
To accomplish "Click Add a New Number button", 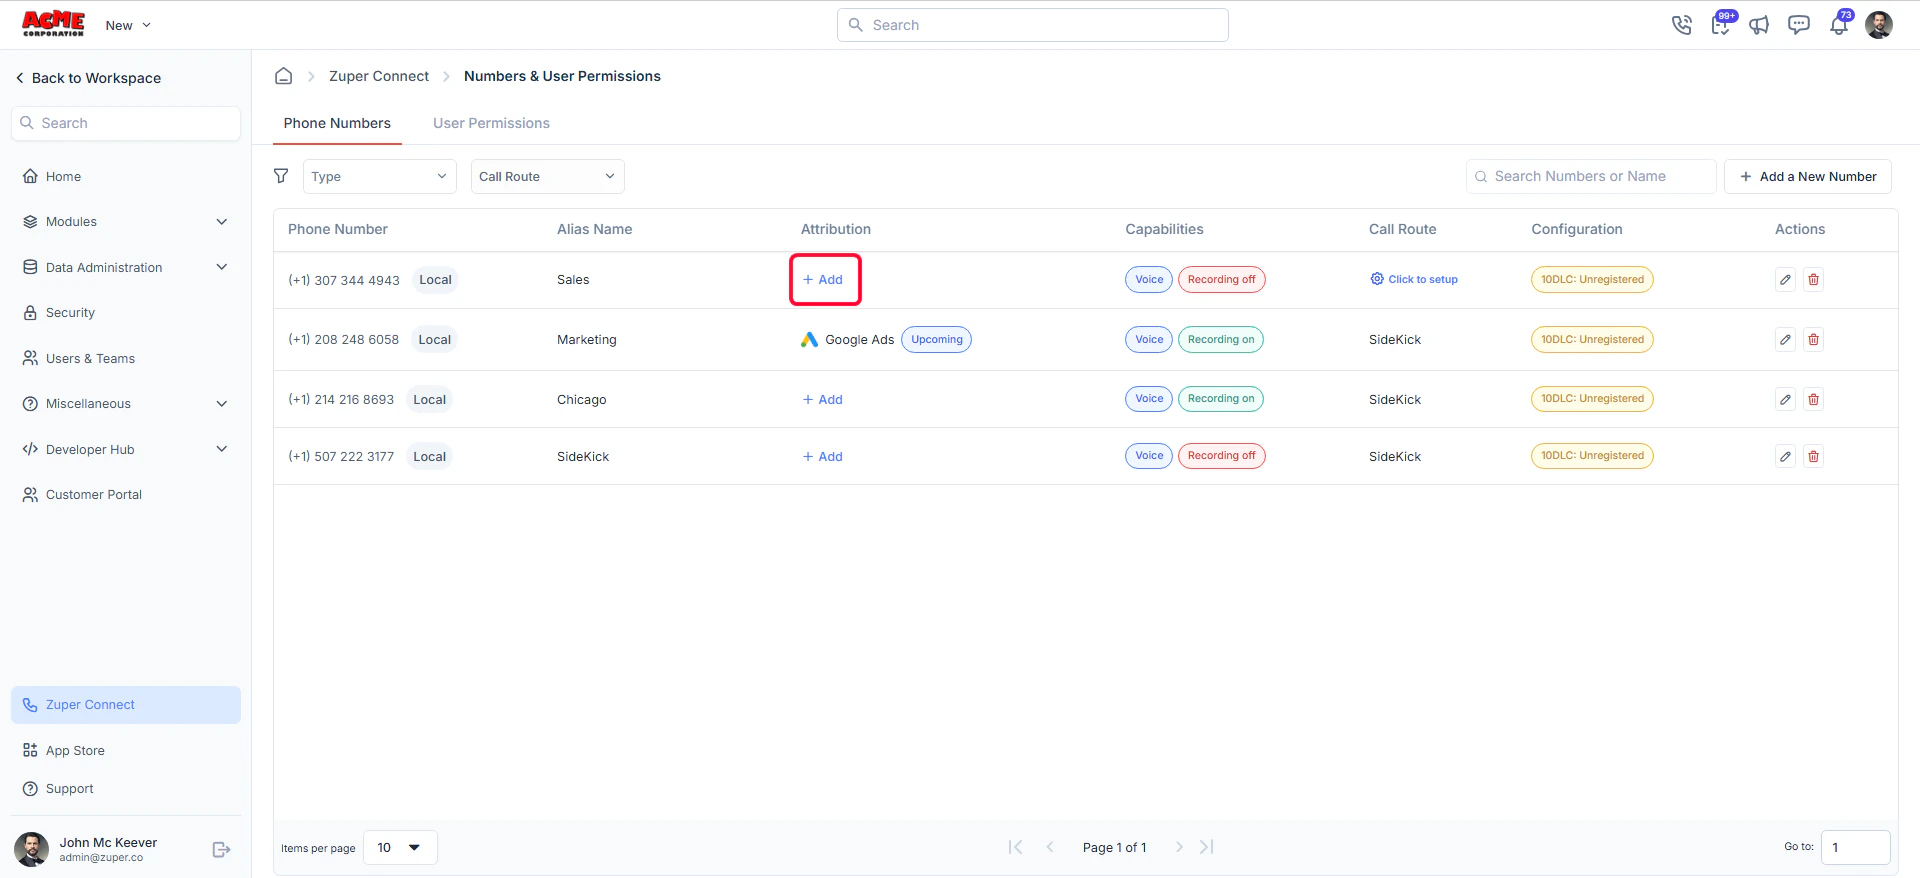I will 1808,177.
